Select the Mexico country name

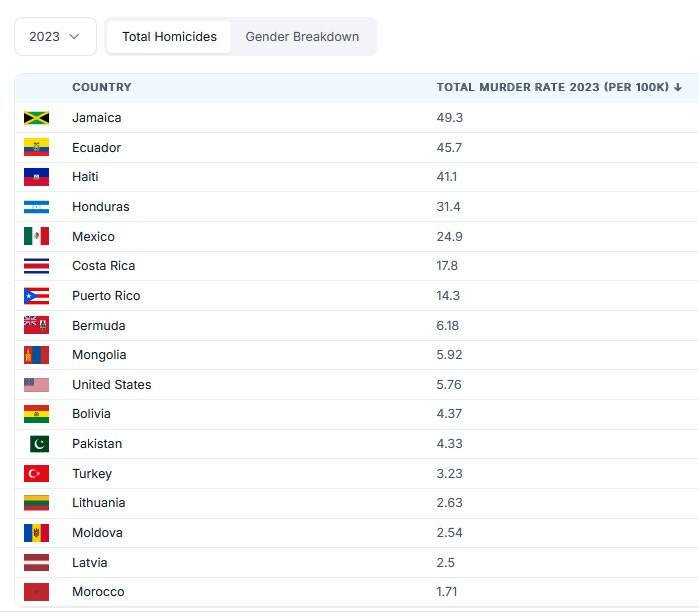tap(94, 237)
